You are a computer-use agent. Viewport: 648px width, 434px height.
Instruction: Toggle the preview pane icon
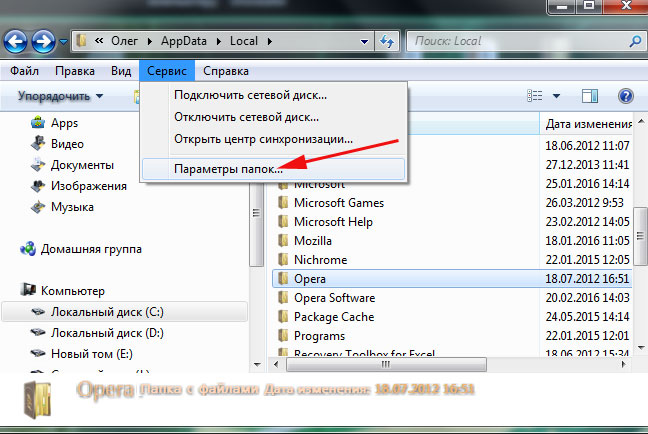pos(590,96)
